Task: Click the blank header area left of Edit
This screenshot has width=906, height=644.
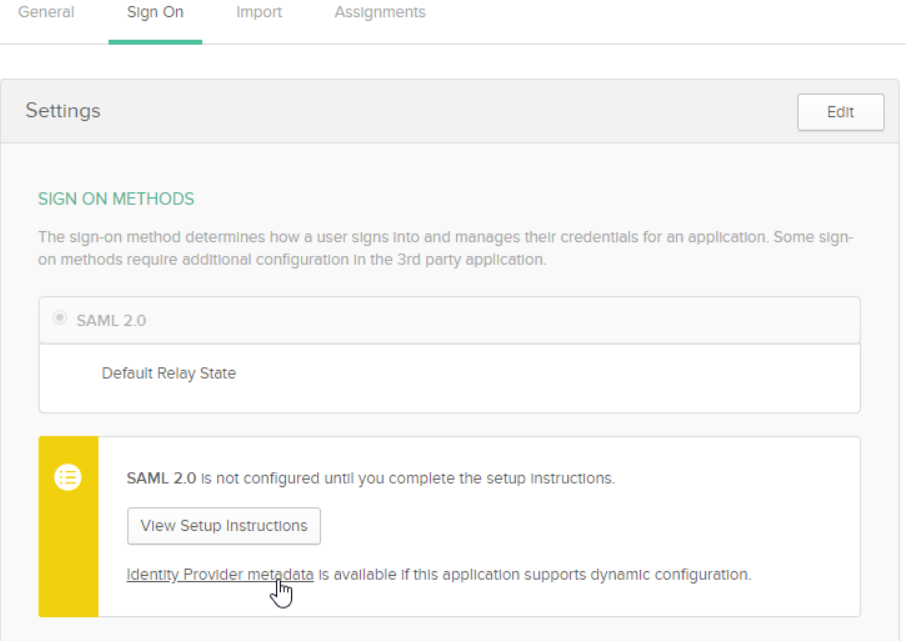Action: pyautogui.click(x=450, y=112)
